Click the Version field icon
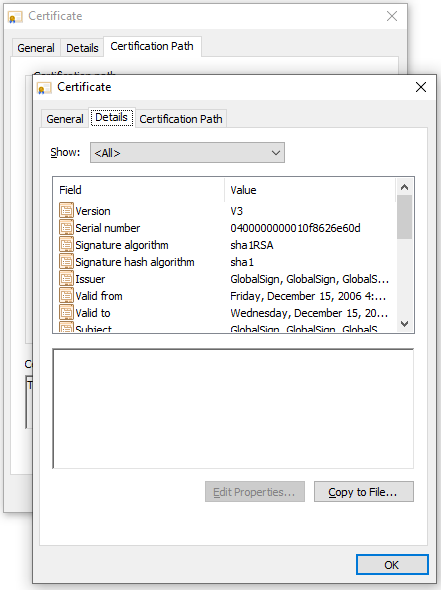 coord(66,210)
